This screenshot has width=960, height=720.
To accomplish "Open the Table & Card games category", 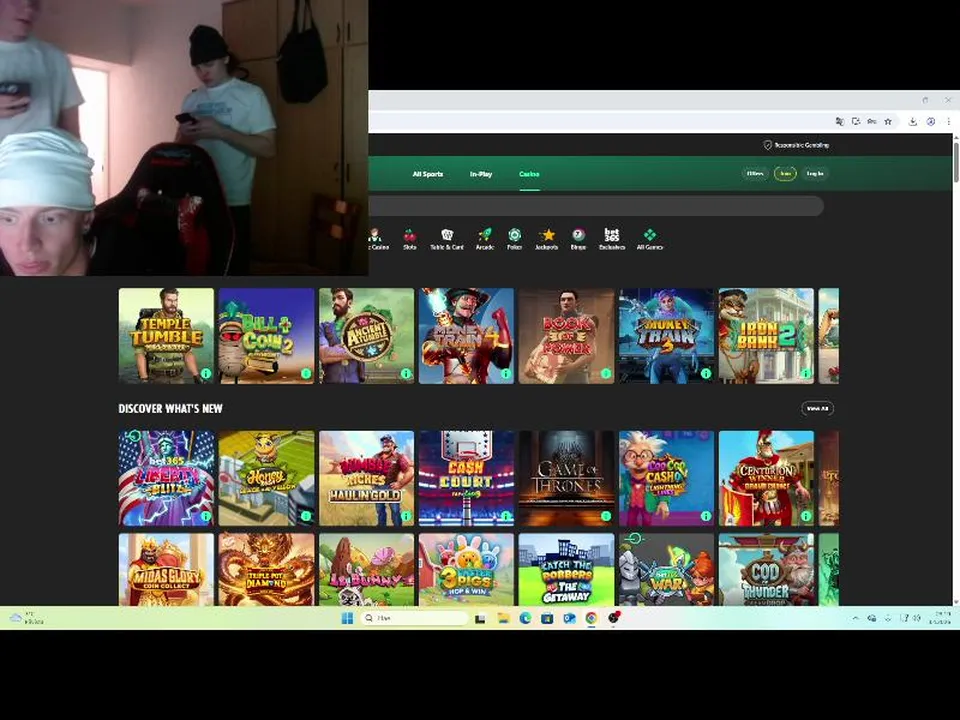I will (x=446, y=239).
